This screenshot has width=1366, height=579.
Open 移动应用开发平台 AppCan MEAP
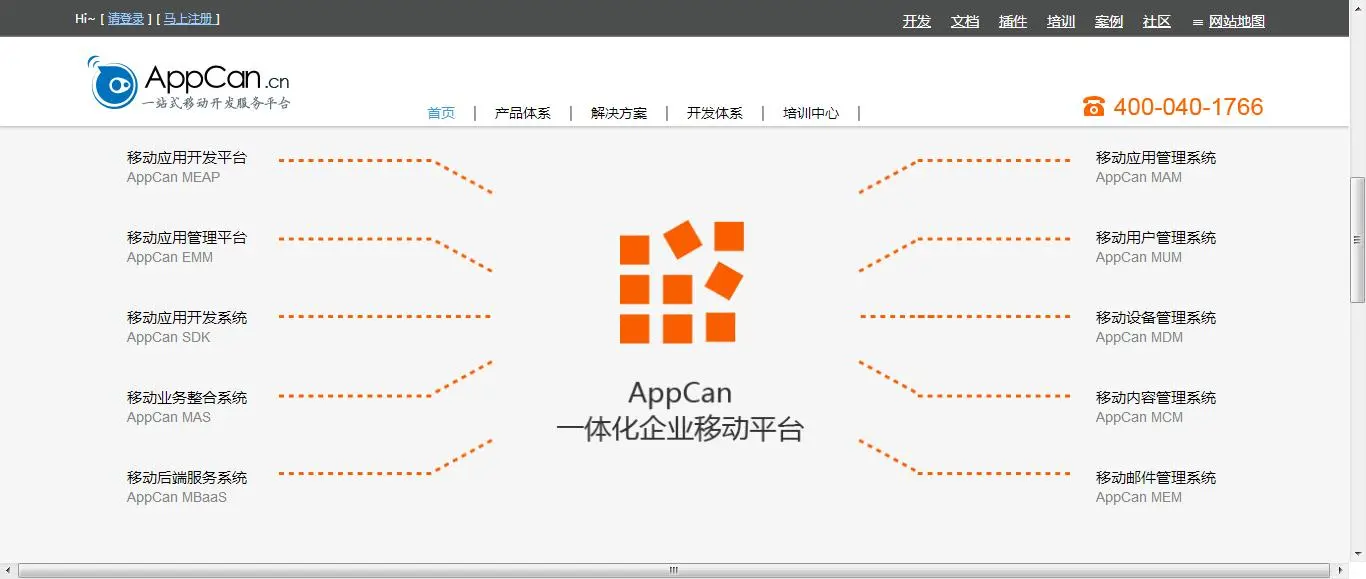point(187,167)
